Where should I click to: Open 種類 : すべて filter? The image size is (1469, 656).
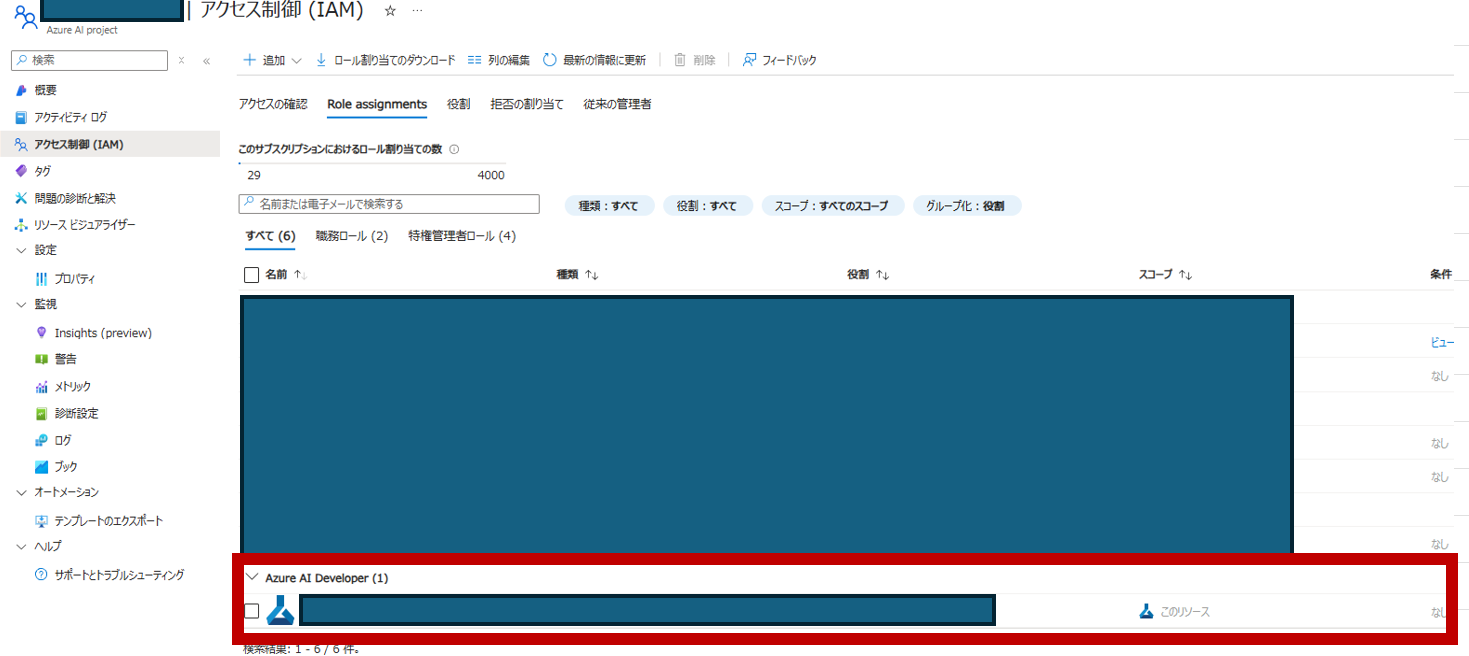point(608,206)
